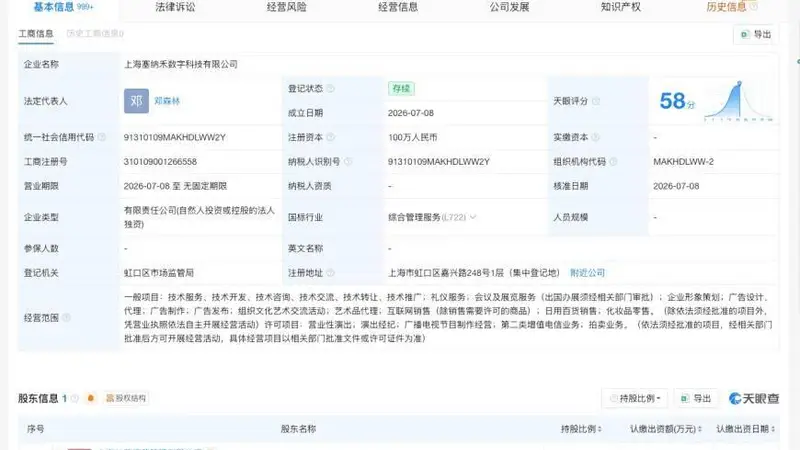Viewport: 800px width, 450px height.
Task: Click the help icon on 历史信息 tab
Action: click(754, 7)
